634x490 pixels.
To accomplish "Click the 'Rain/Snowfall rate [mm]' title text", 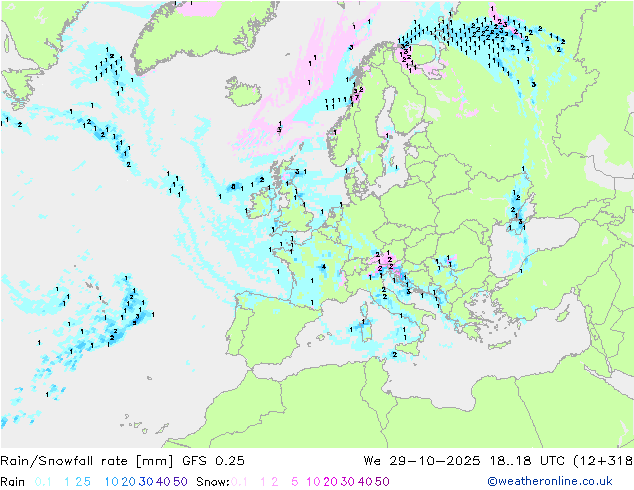I will (x=87, y=461).
